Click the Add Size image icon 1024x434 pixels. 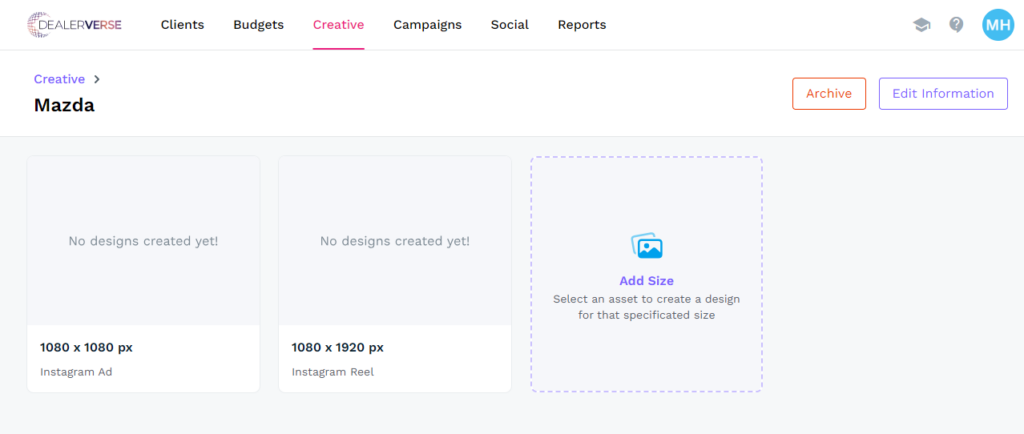click(x=646, y=246)
